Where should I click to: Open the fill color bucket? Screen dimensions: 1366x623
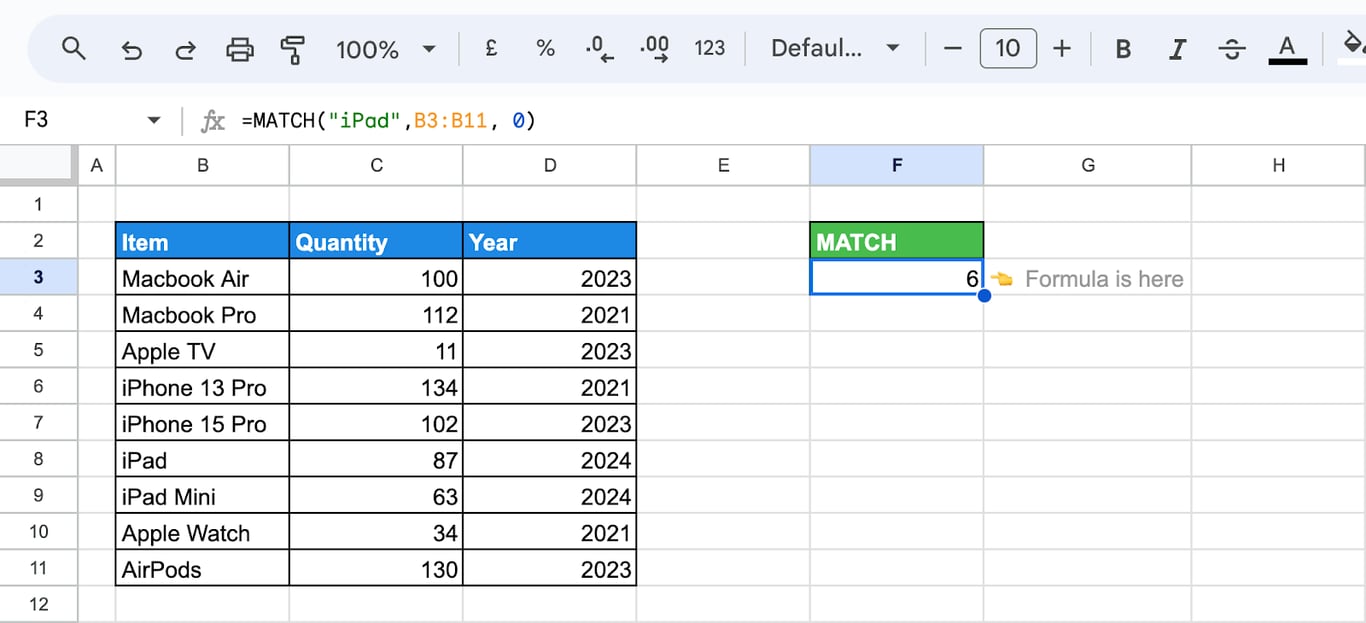click(x=1352, y=45)
